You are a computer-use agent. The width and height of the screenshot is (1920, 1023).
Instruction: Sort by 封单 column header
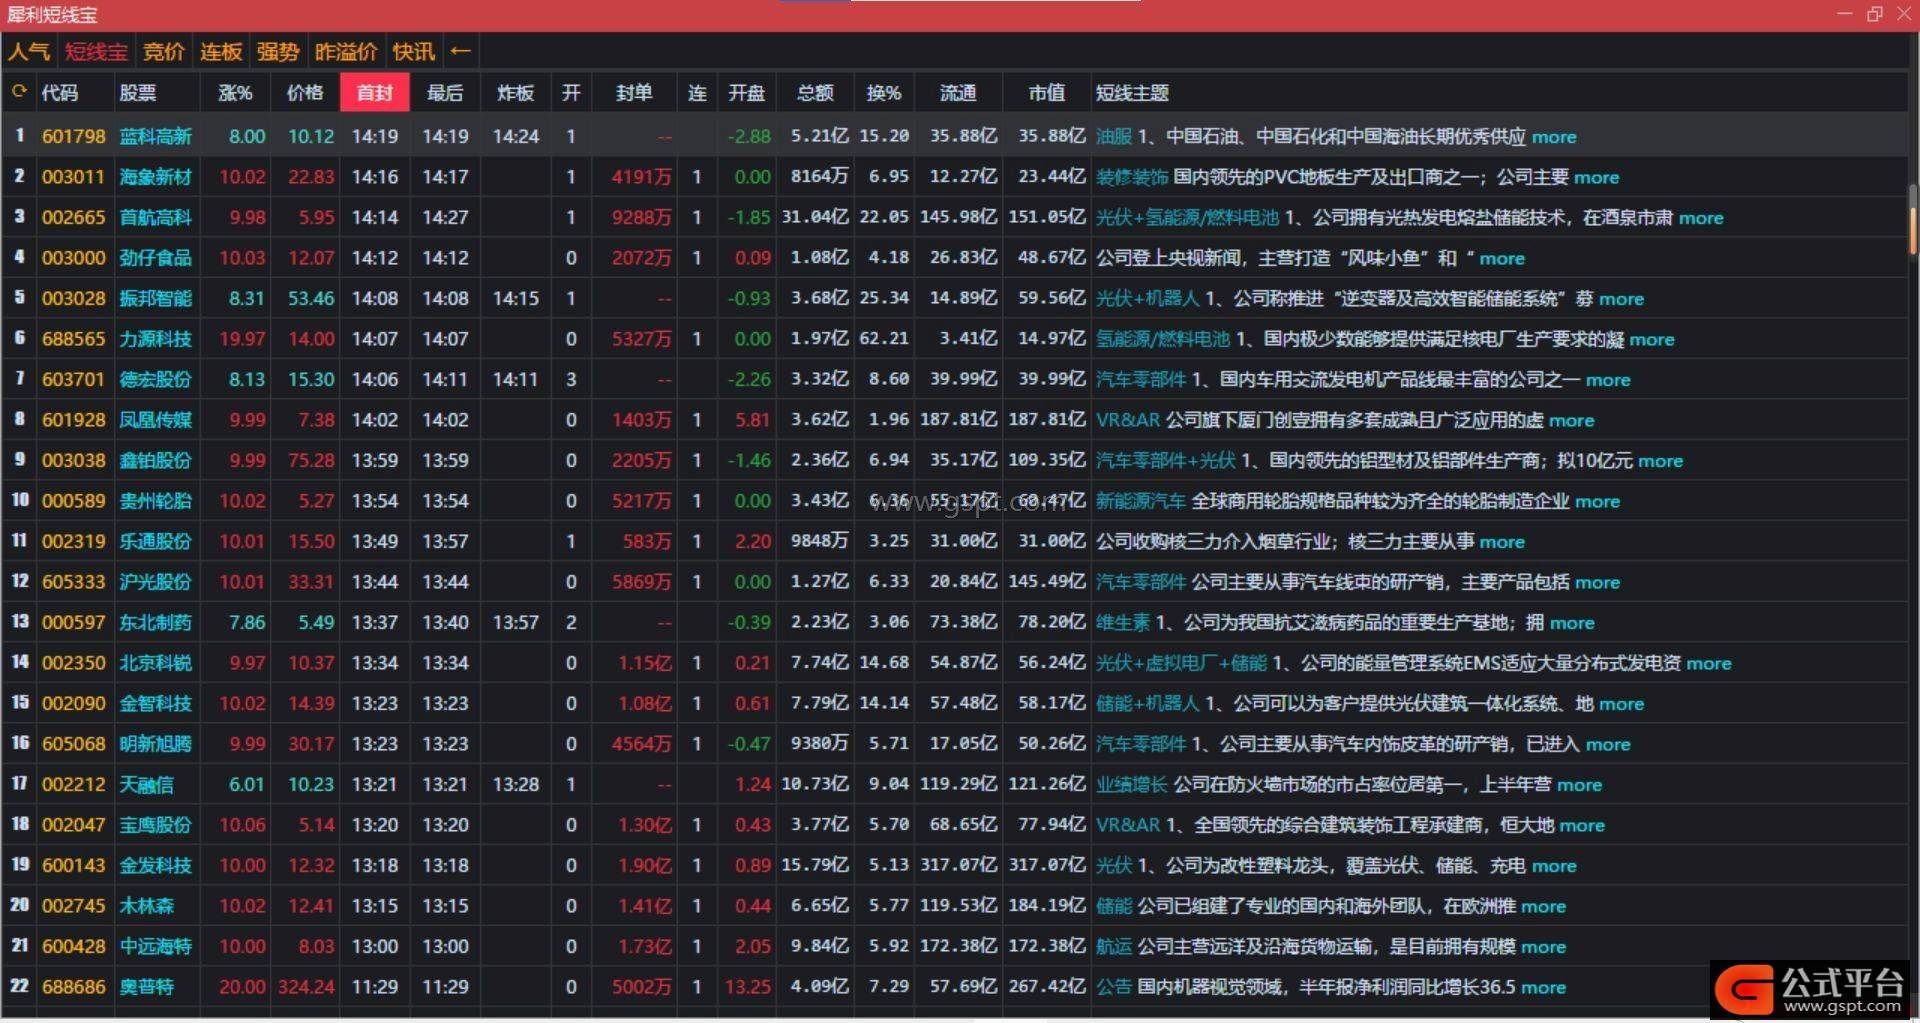pyautogui.click(x=634, y=93)
